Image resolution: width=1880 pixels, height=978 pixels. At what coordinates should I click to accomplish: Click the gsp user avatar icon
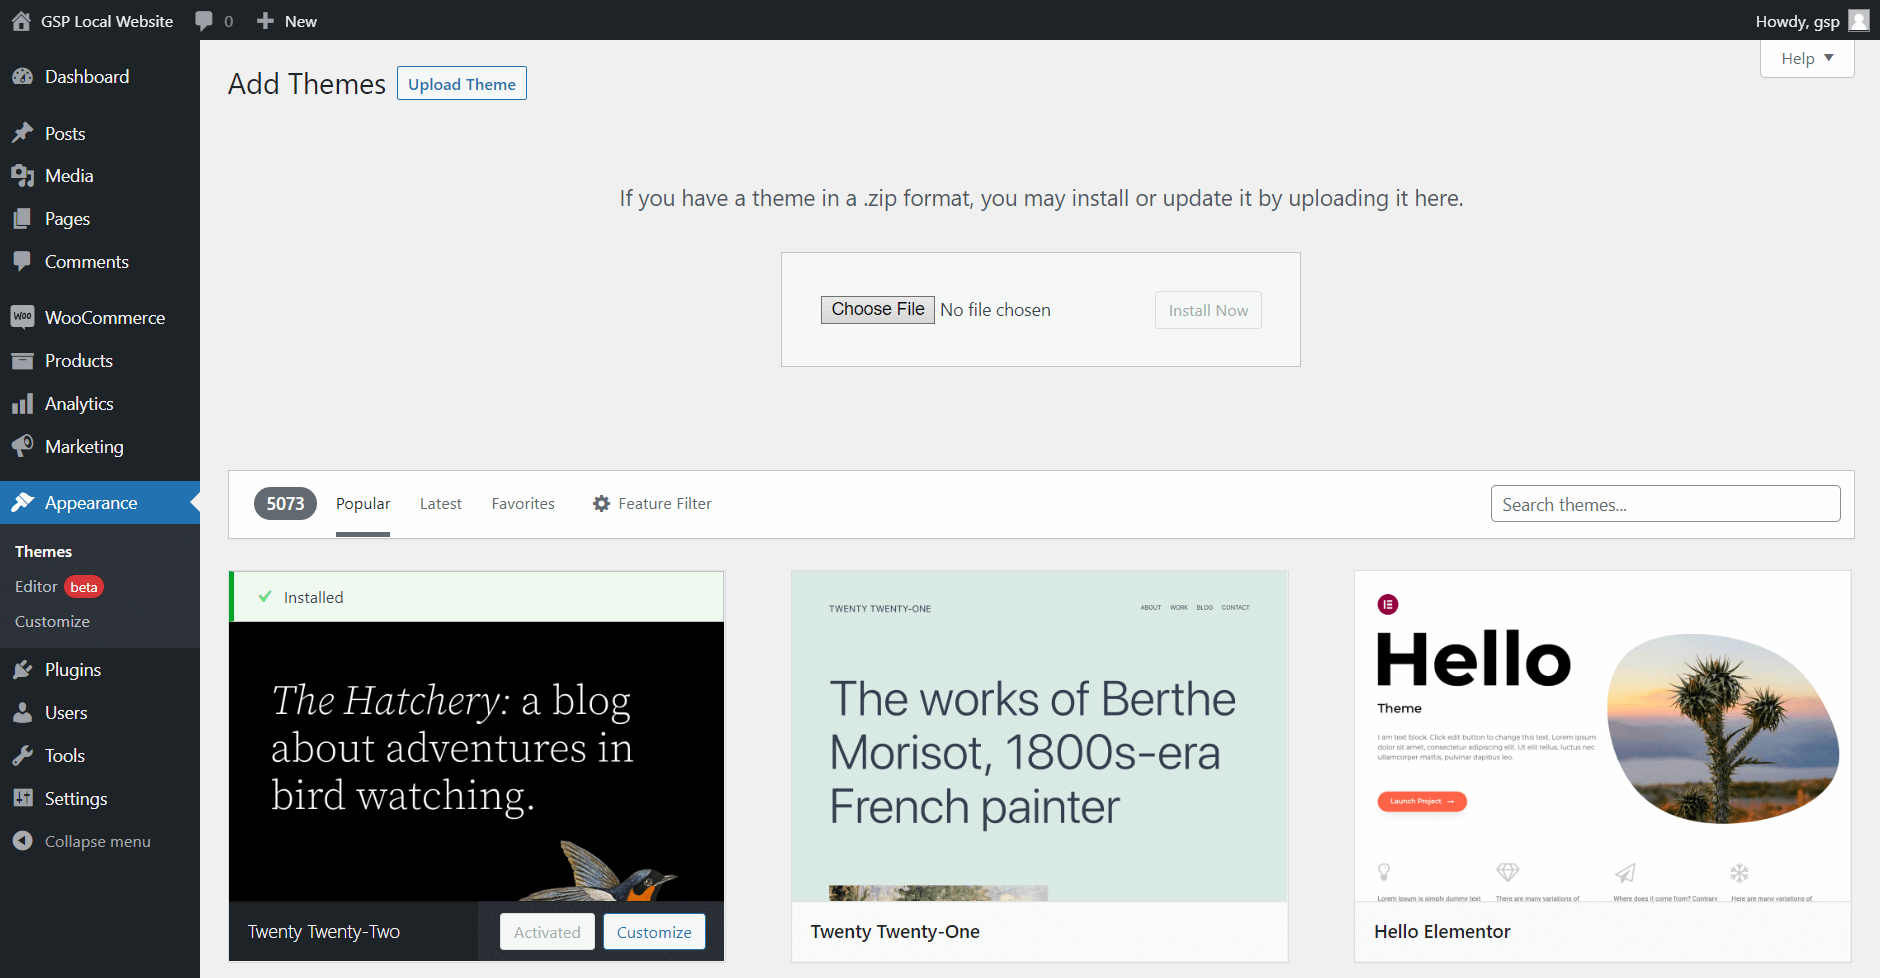[x=1859, y=20]
